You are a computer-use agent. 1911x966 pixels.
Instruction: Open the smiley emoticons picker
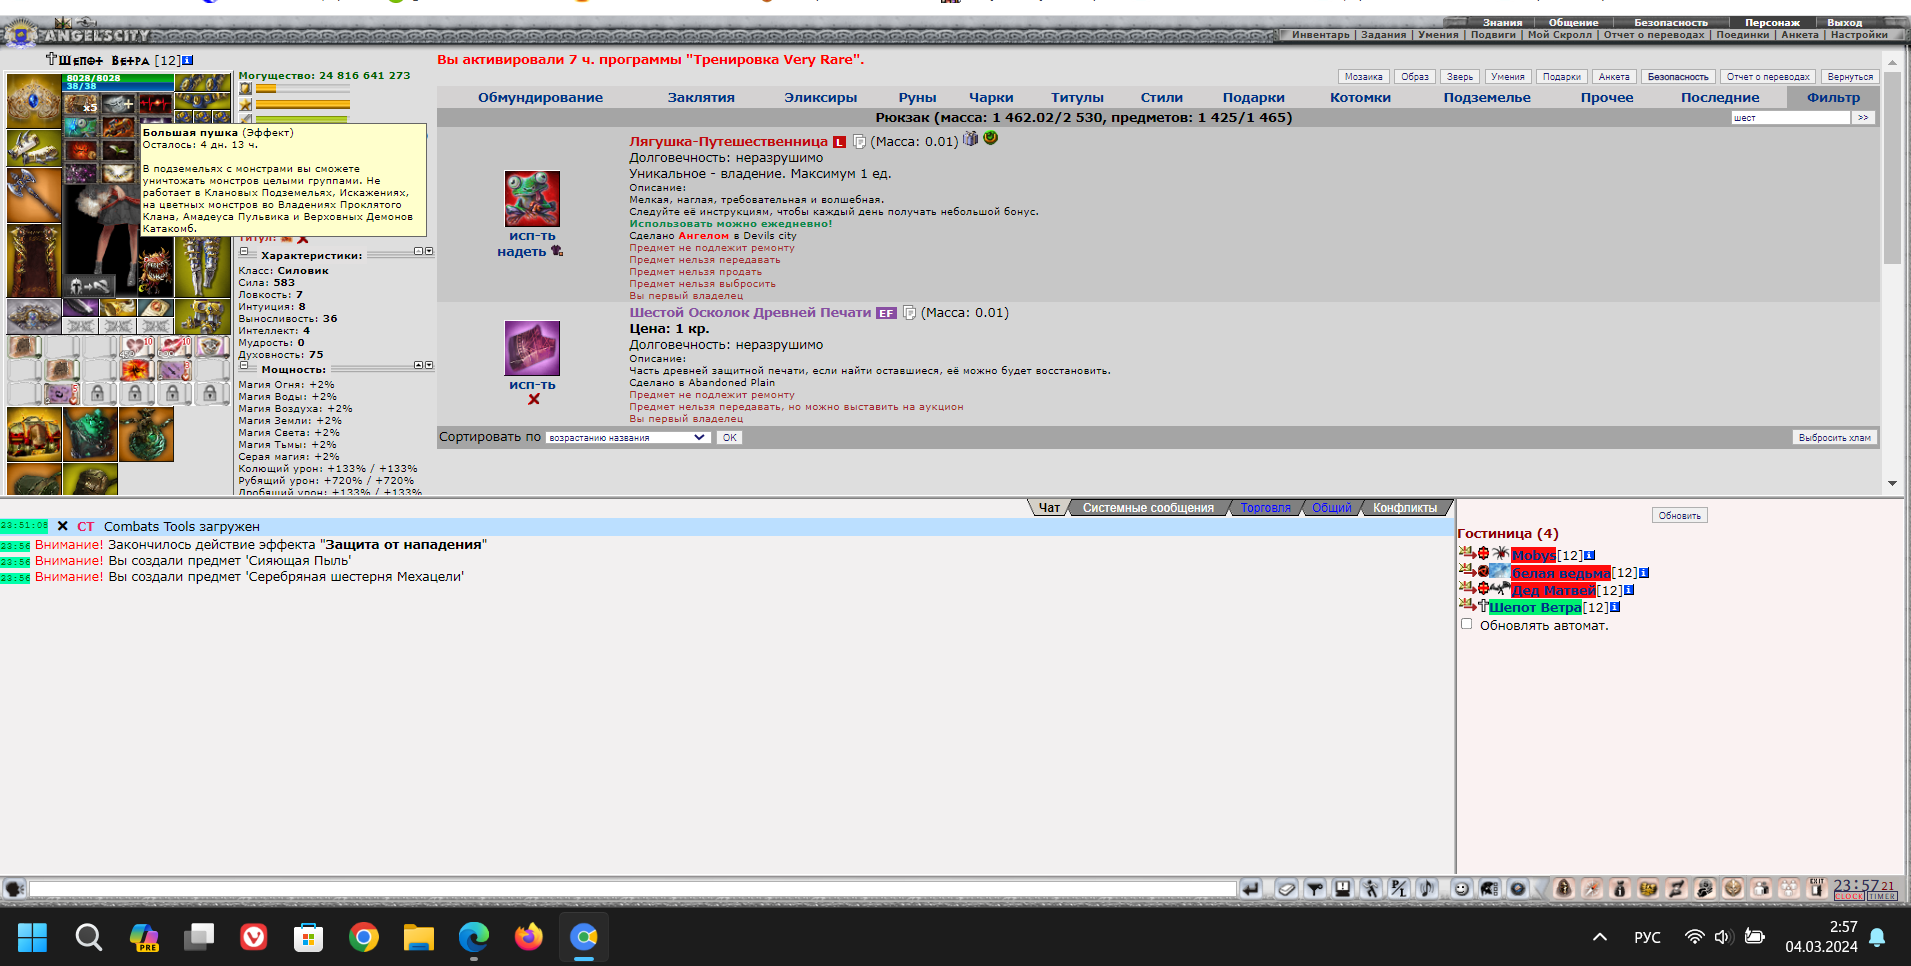(x=1461, y=888)
